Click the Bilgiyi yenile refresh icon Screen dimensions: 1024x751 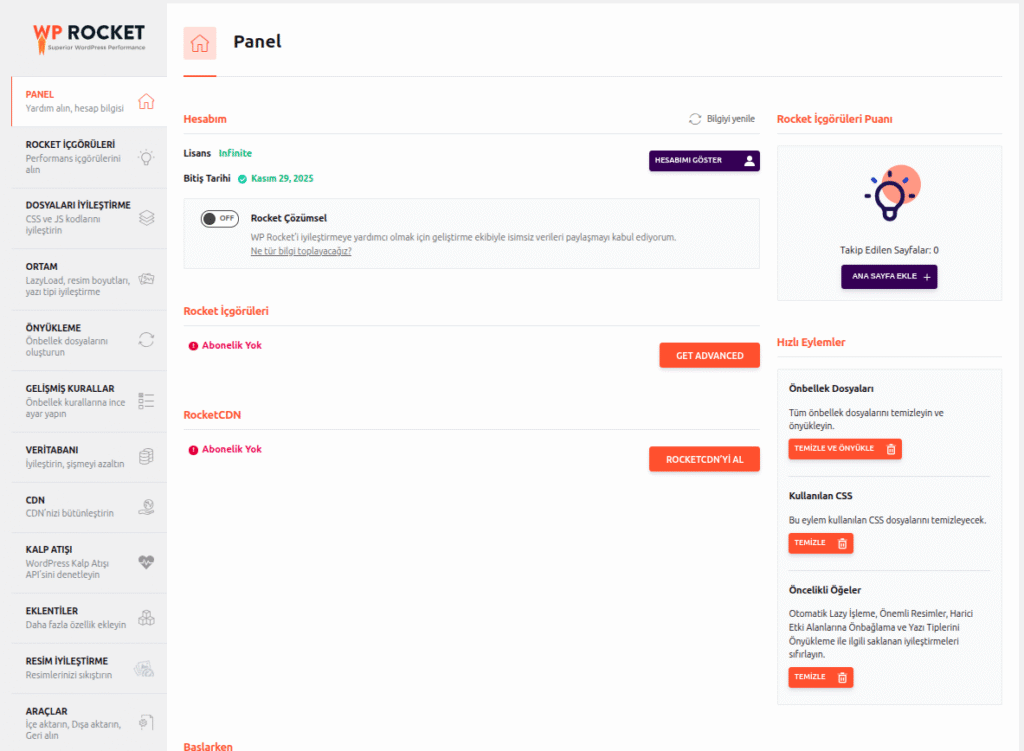(697, 119)
